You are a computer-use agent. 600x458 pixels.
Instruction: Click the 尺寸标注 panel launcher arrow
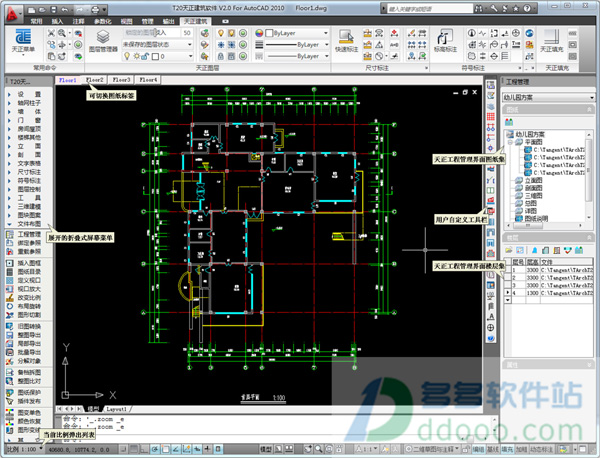[426, 68]
